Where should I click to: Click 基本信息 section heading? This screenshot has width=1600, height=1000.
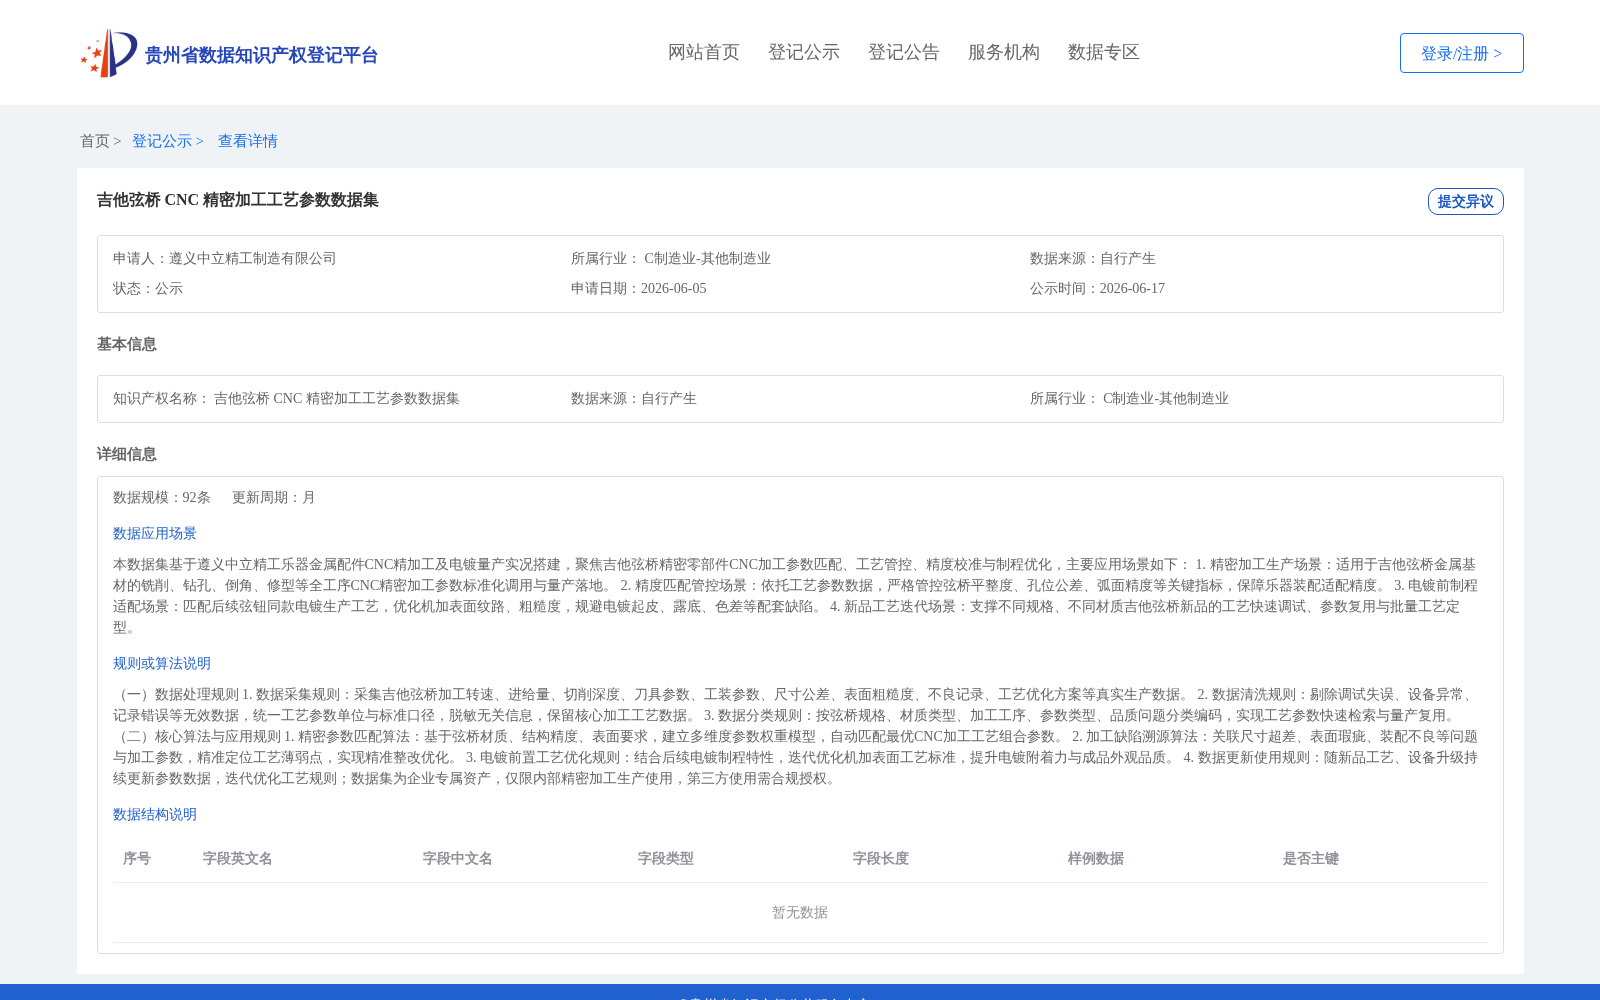tap(127, 344)
